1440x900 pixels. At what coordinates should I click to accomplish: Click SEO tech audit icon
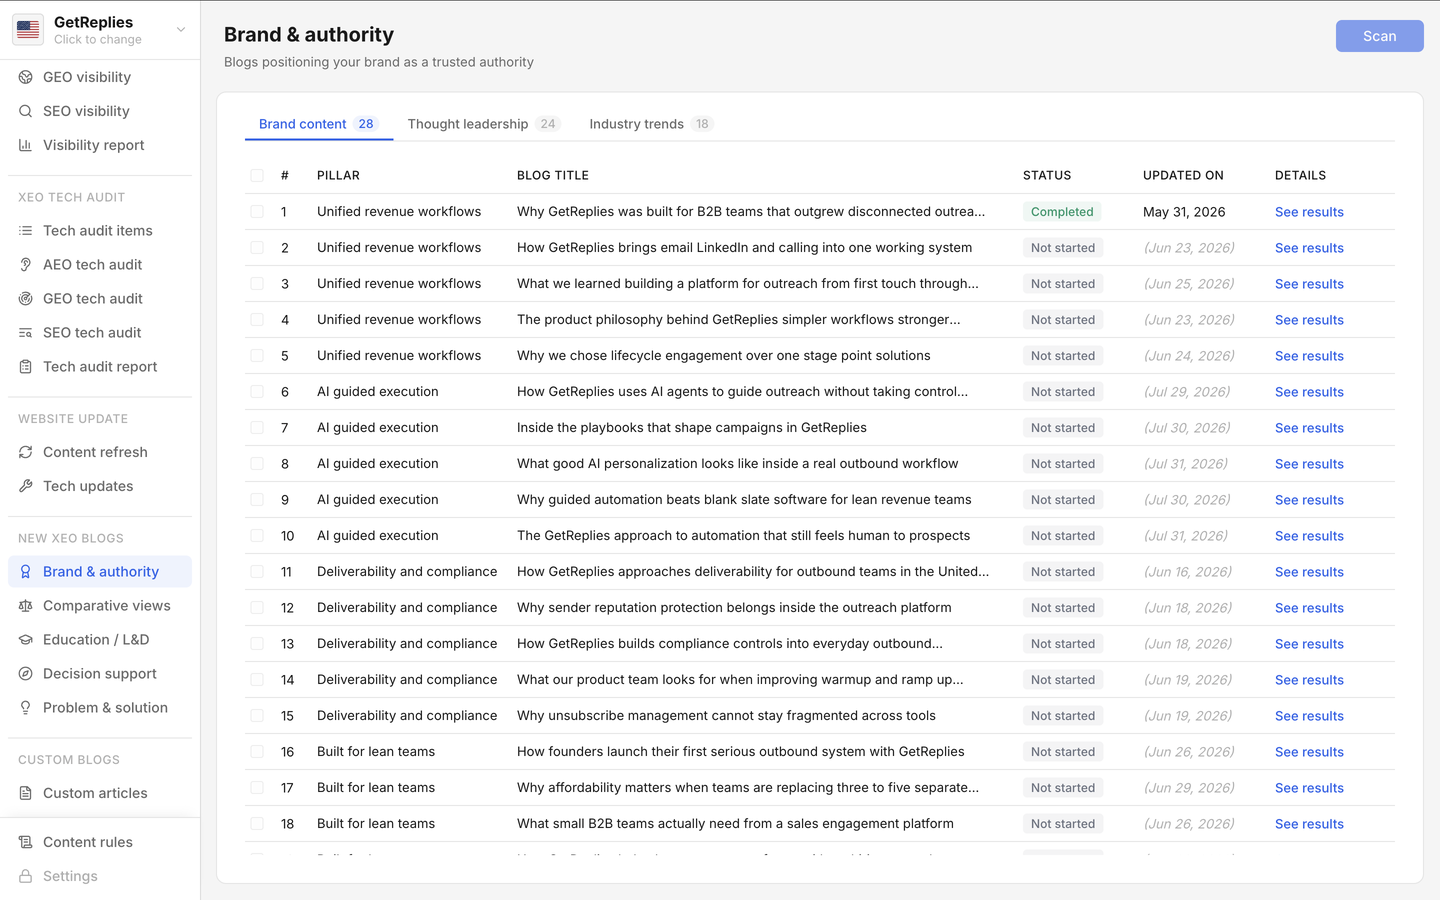pos(26,333)
